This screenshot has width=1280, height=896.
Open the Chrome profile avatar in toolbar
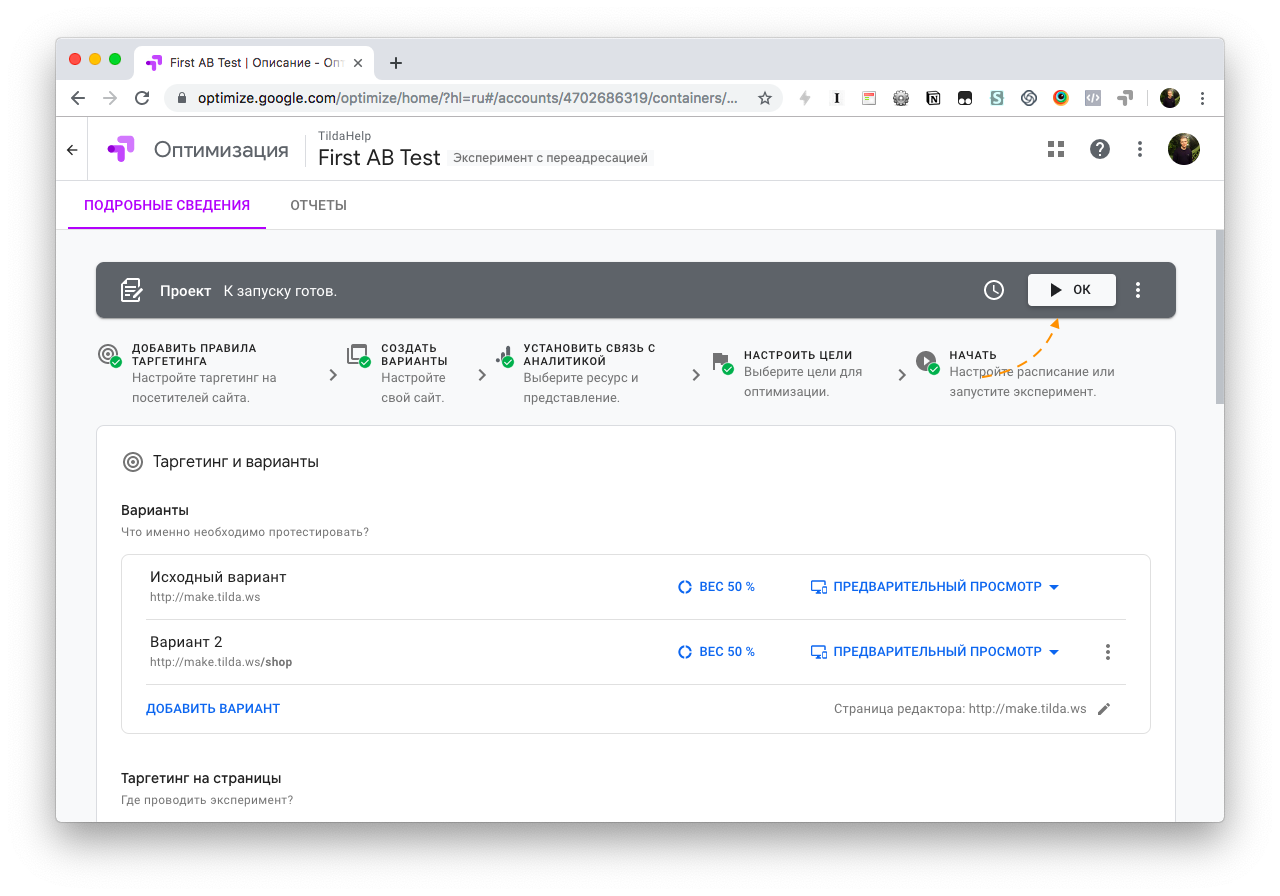pos(1170,98)
